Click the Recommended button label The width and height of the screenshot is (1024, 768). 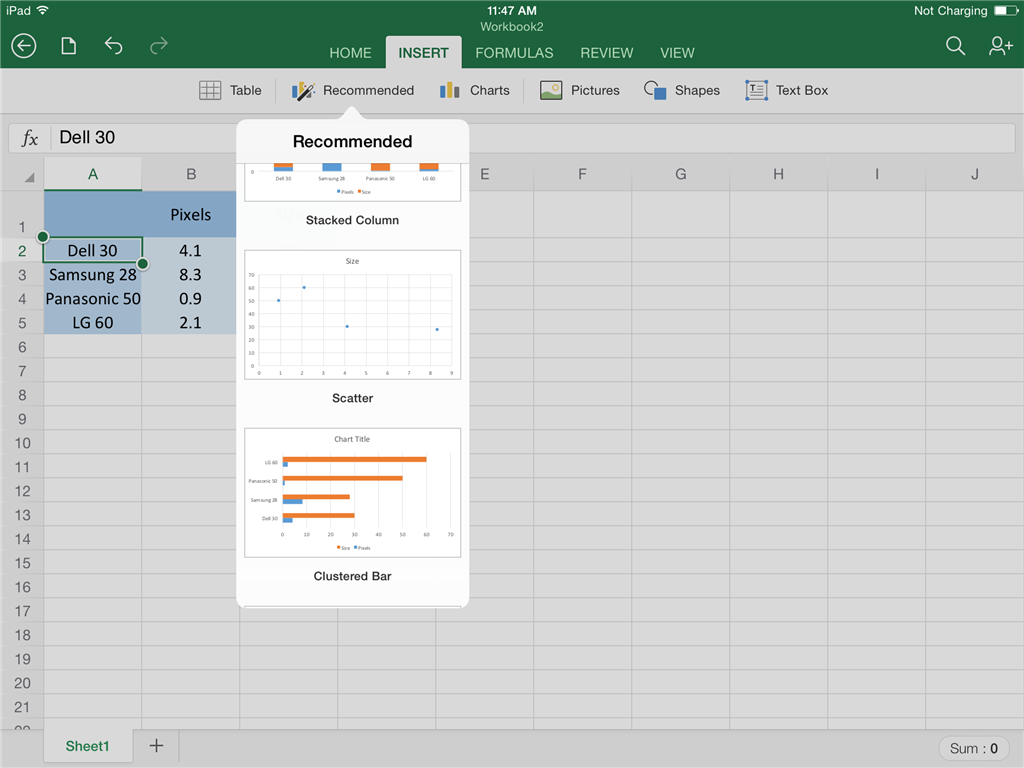[x=368, y=90]
